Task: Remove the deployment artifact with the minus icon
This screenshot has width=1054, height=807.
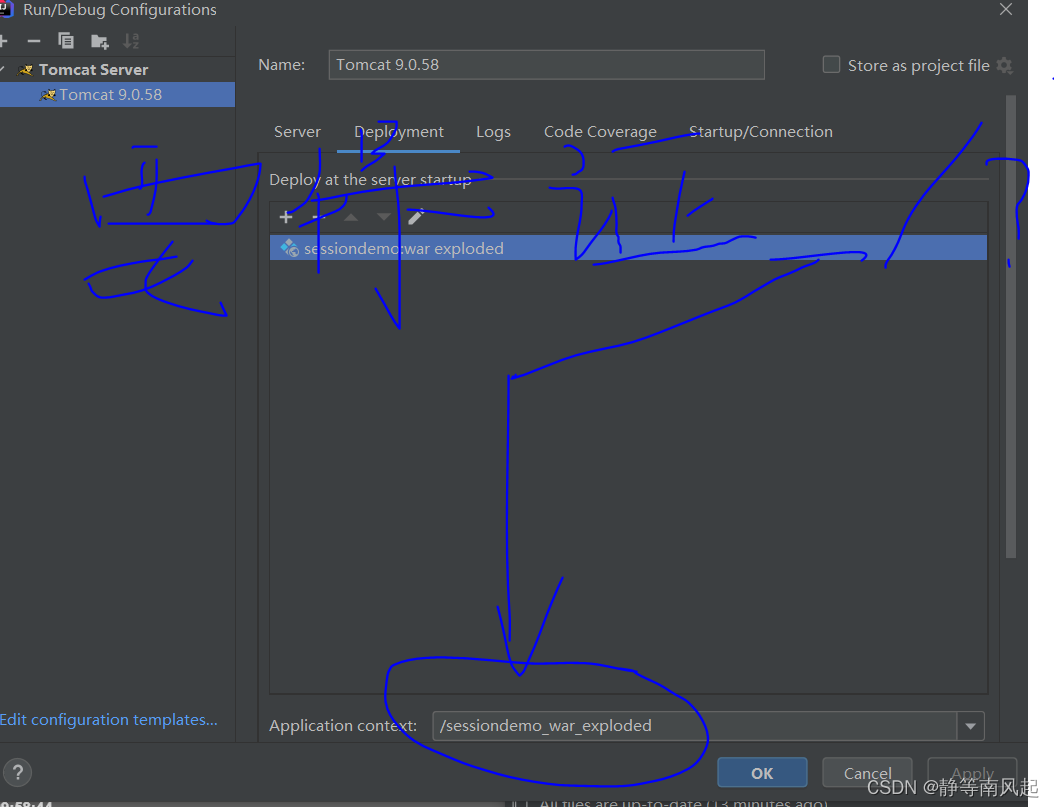Action: (319, 217)
